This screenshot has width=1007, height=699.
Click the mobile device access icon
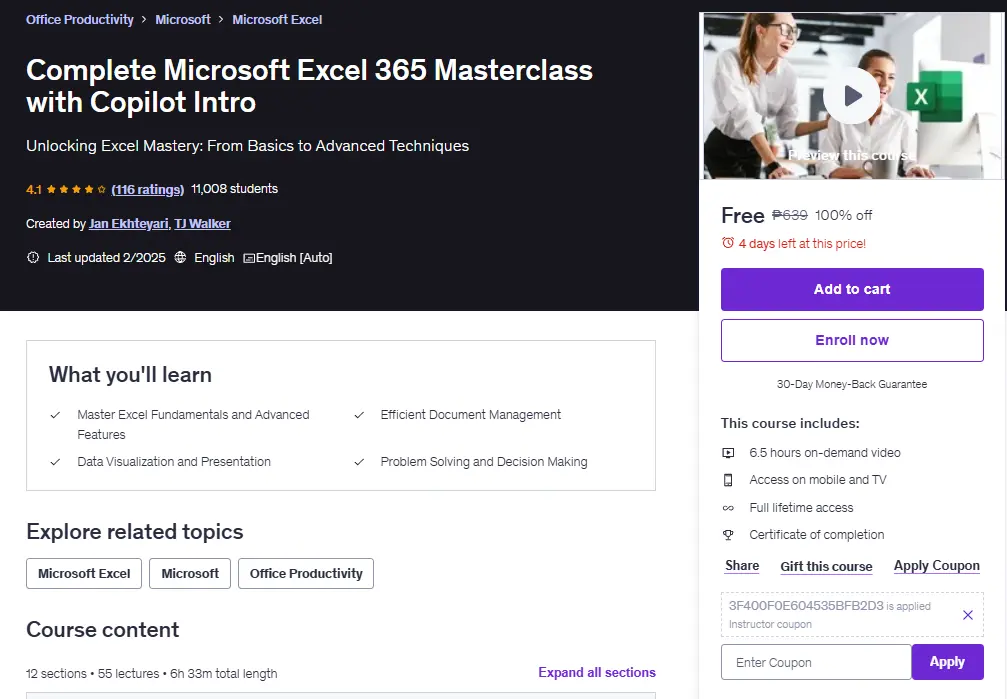pos(728,480)
